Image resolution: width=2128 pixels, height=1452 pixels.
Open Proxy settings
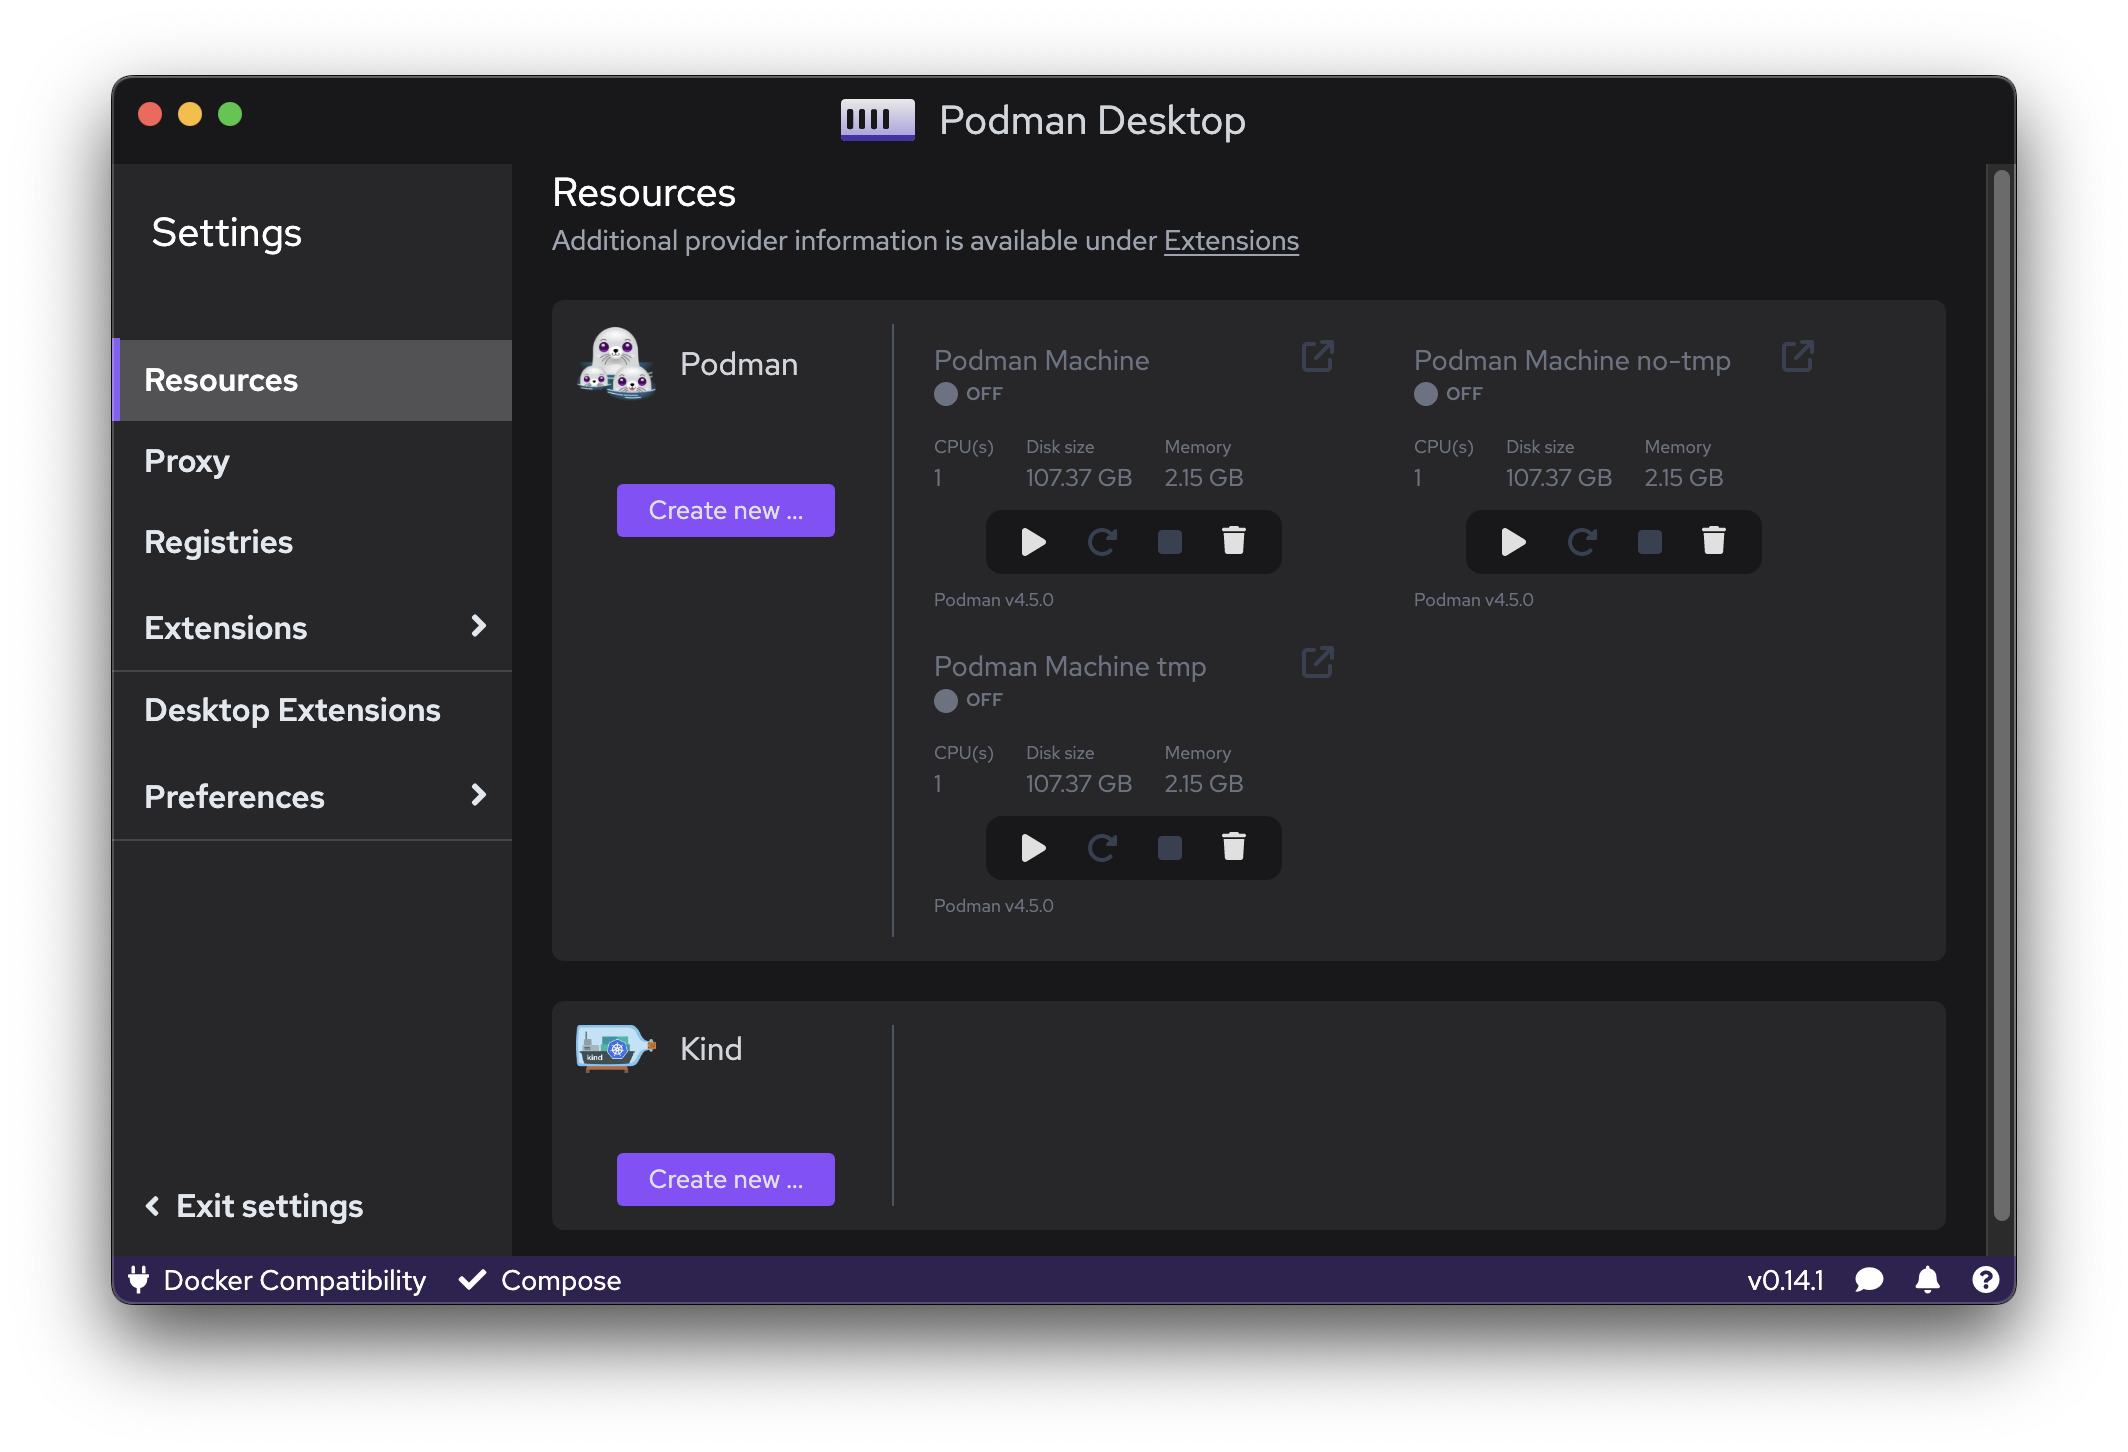313,461
